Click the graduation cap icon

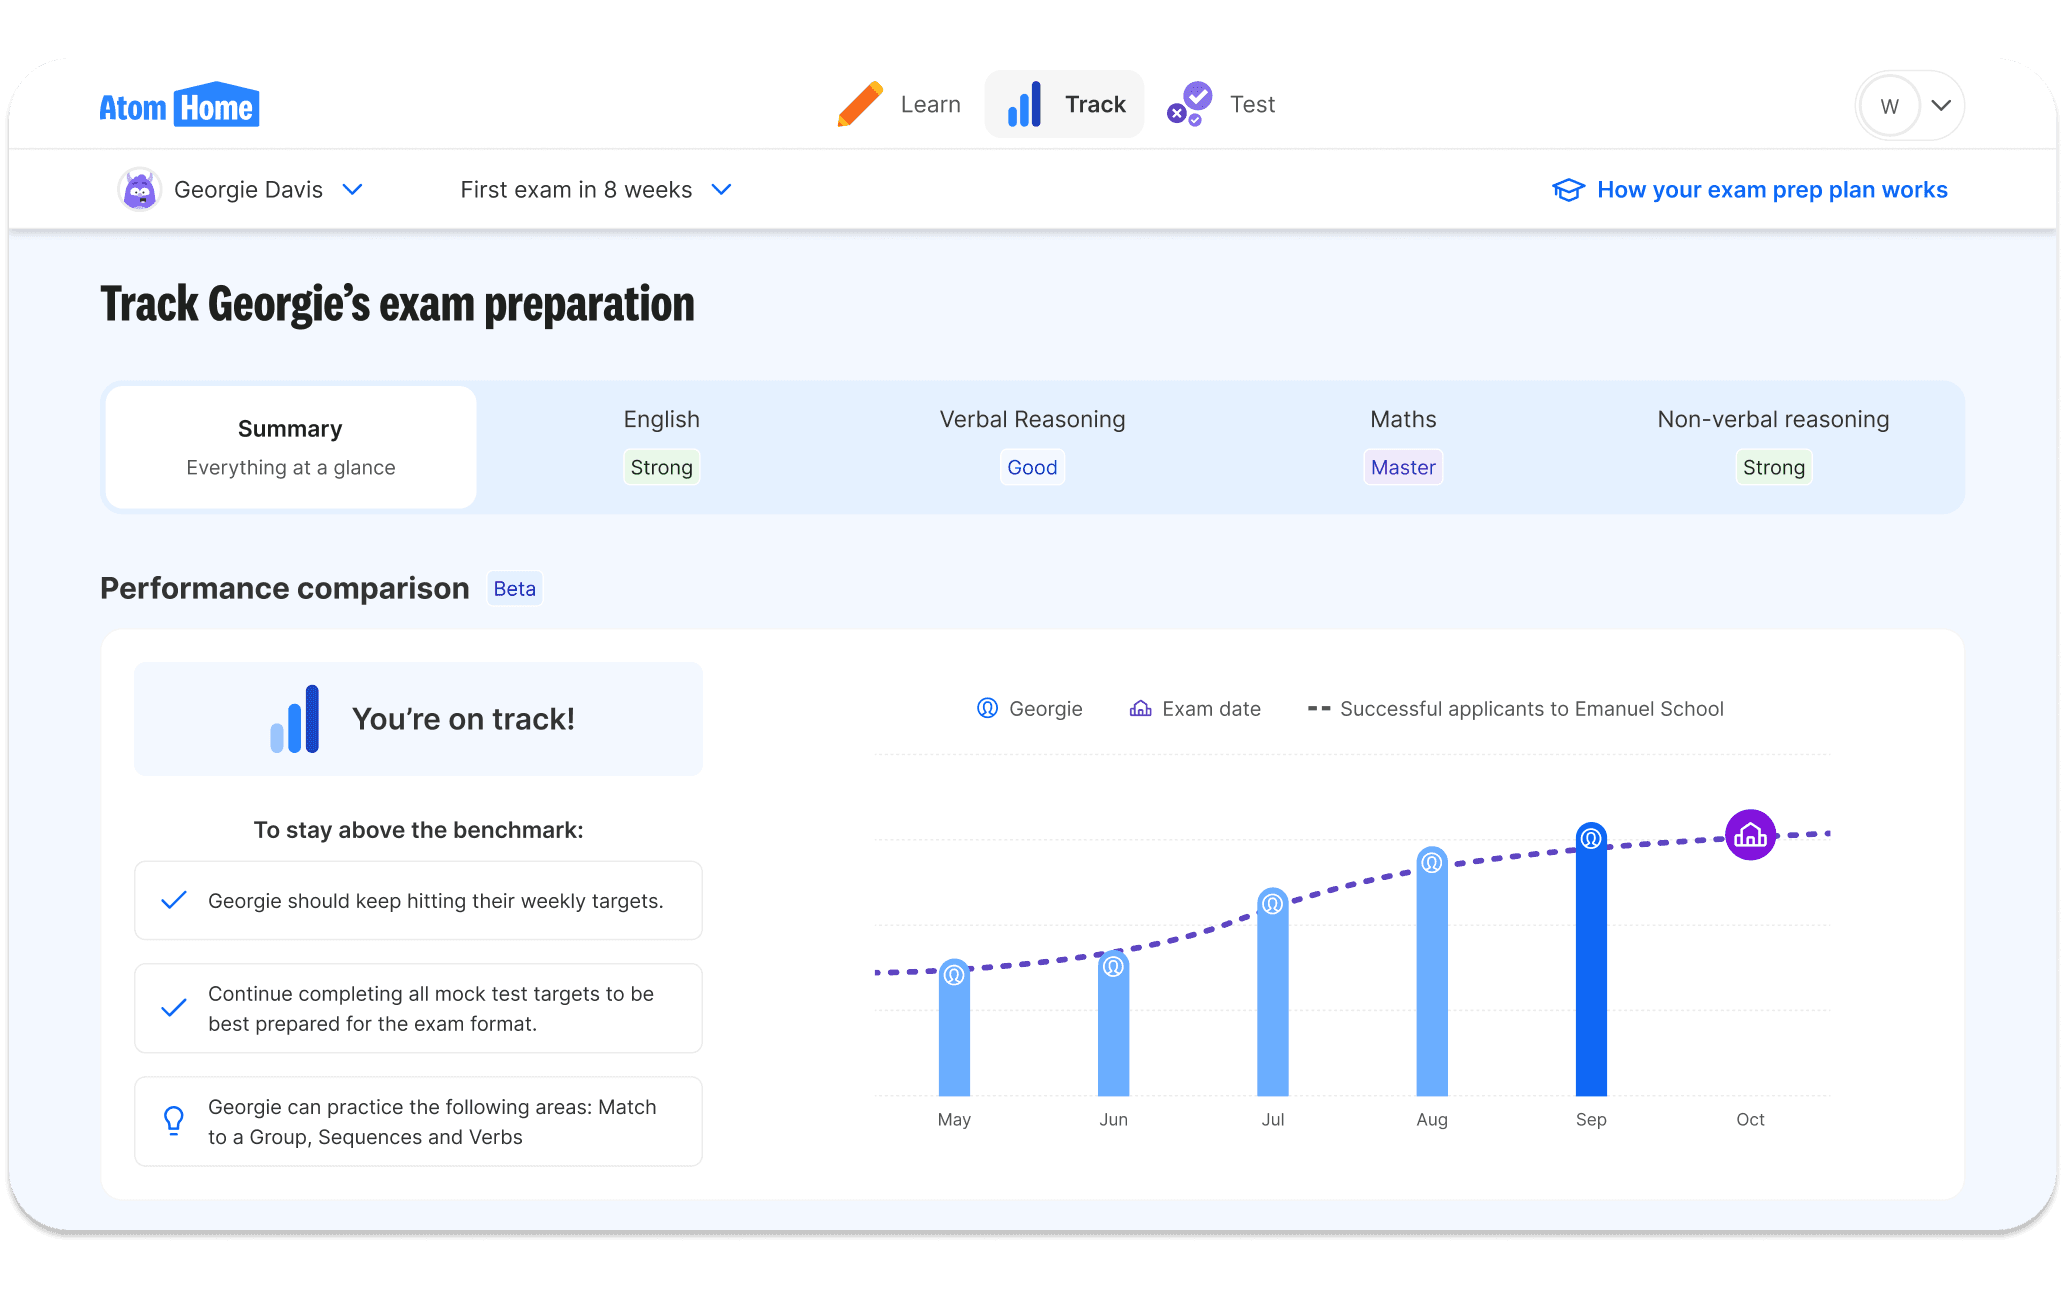pos(1568,190)
